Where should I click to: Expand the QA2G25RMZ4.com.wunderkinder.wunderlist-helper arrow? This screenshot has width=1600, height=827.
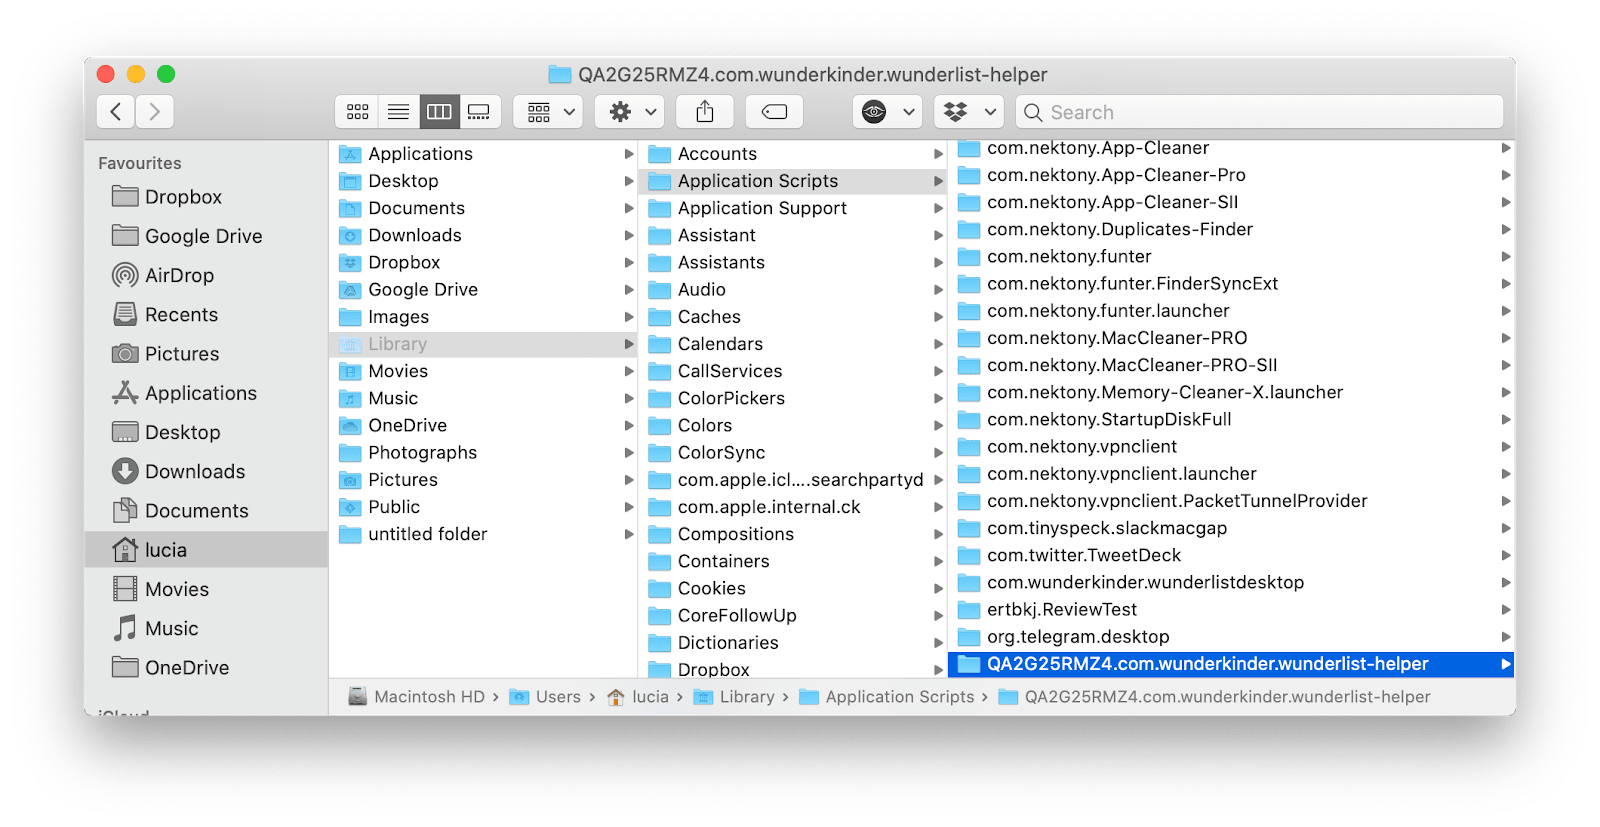tap(1505, 664)
